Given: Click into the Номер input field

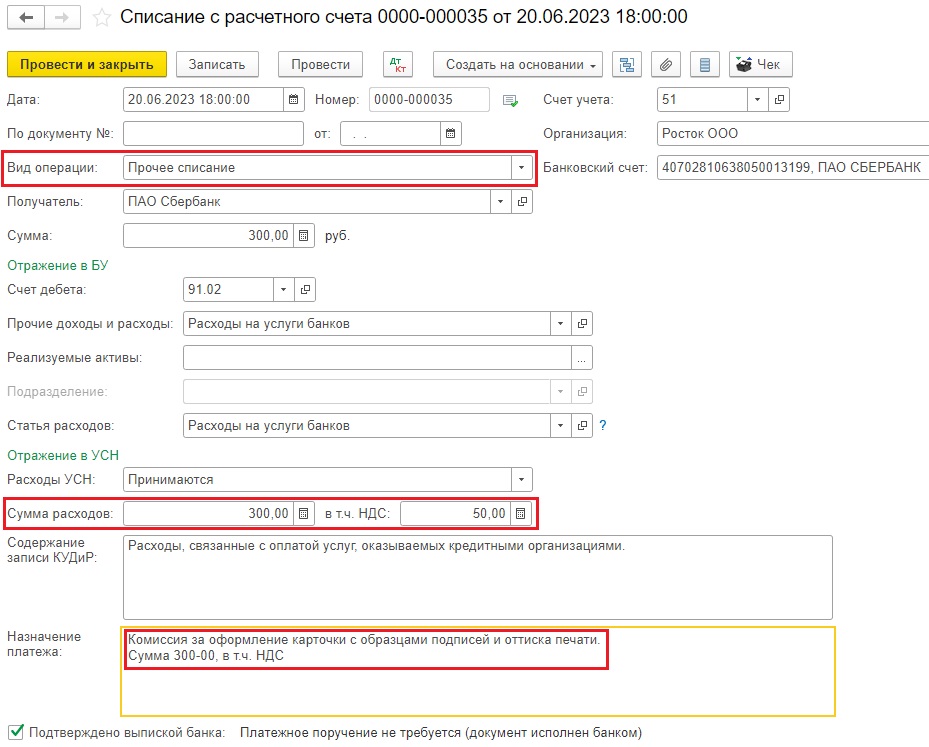Looking at the screenshot, I should pyautogui.click(x=430, y=100).
